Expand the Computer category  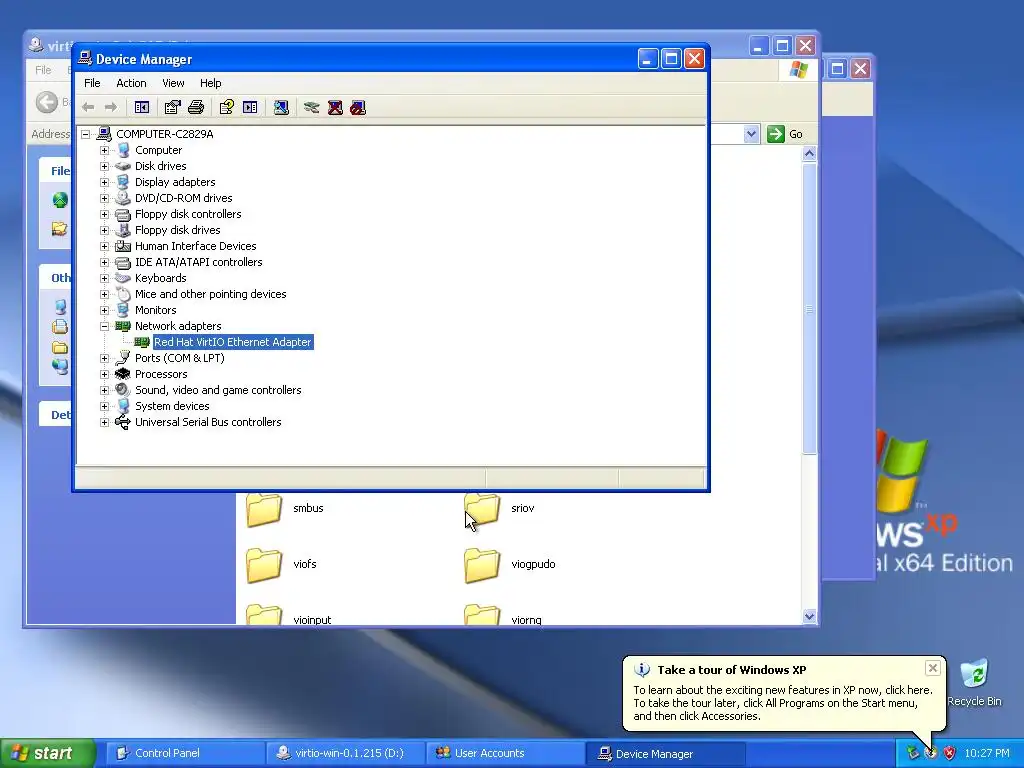pyautogui.click(x=104, y=150)
